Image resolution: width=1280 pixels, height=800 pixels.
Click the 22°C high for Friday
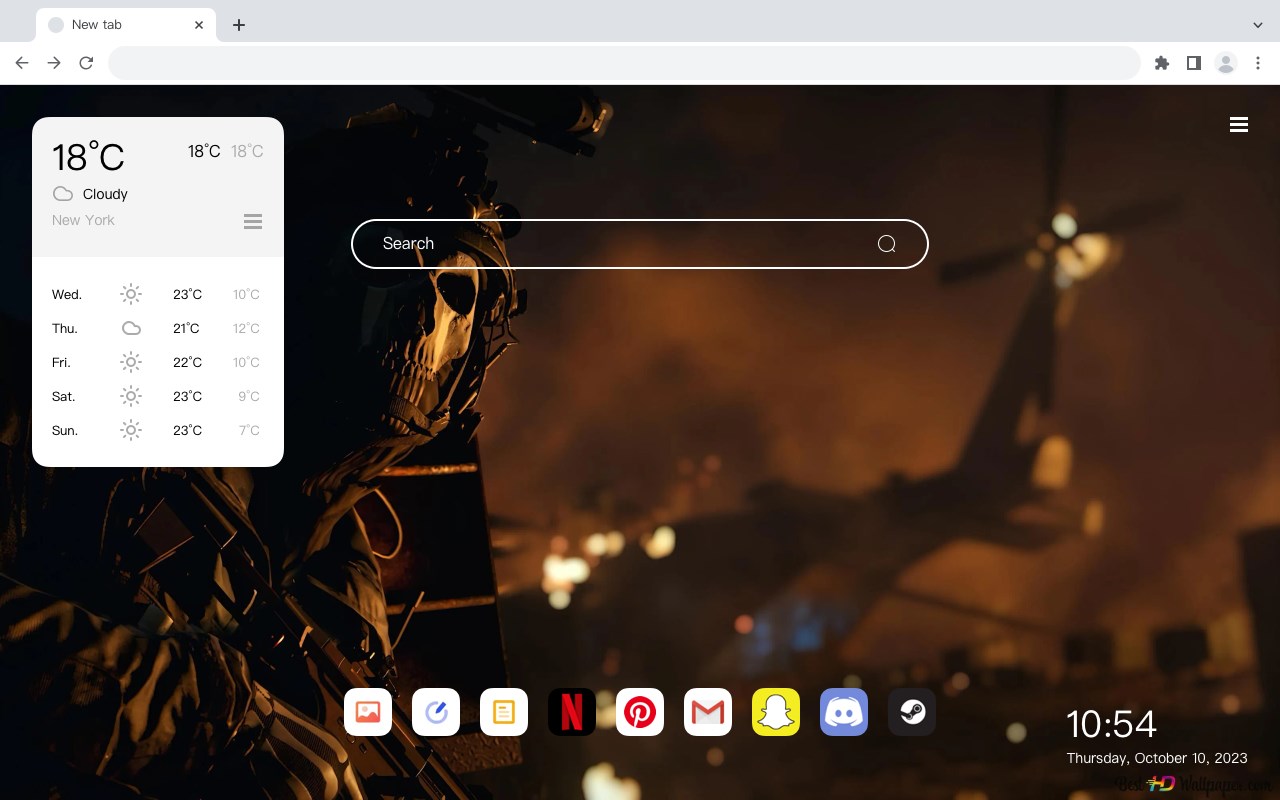tap(187, 362)
